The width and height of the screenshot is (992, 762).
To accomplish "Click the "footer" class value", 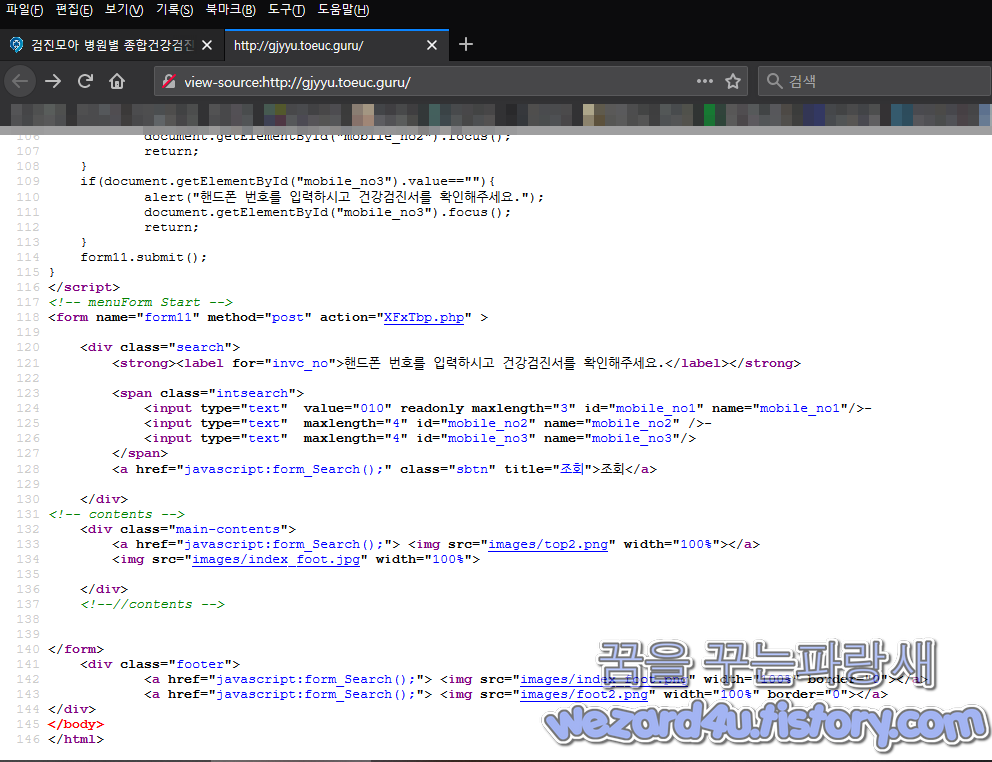I will pos(201,664).
